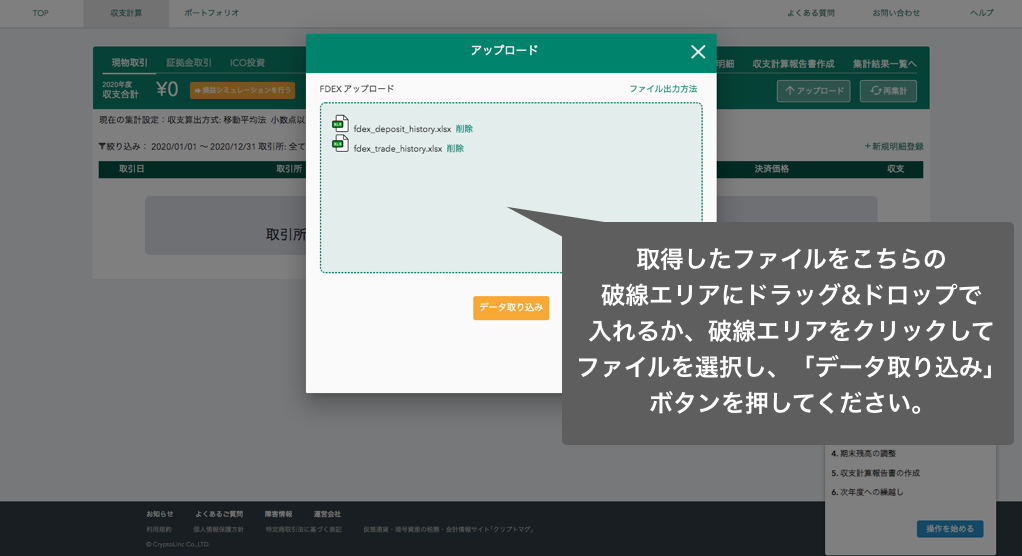
Task: Switch to the 証拠金取引 tab
Action: 189,63
